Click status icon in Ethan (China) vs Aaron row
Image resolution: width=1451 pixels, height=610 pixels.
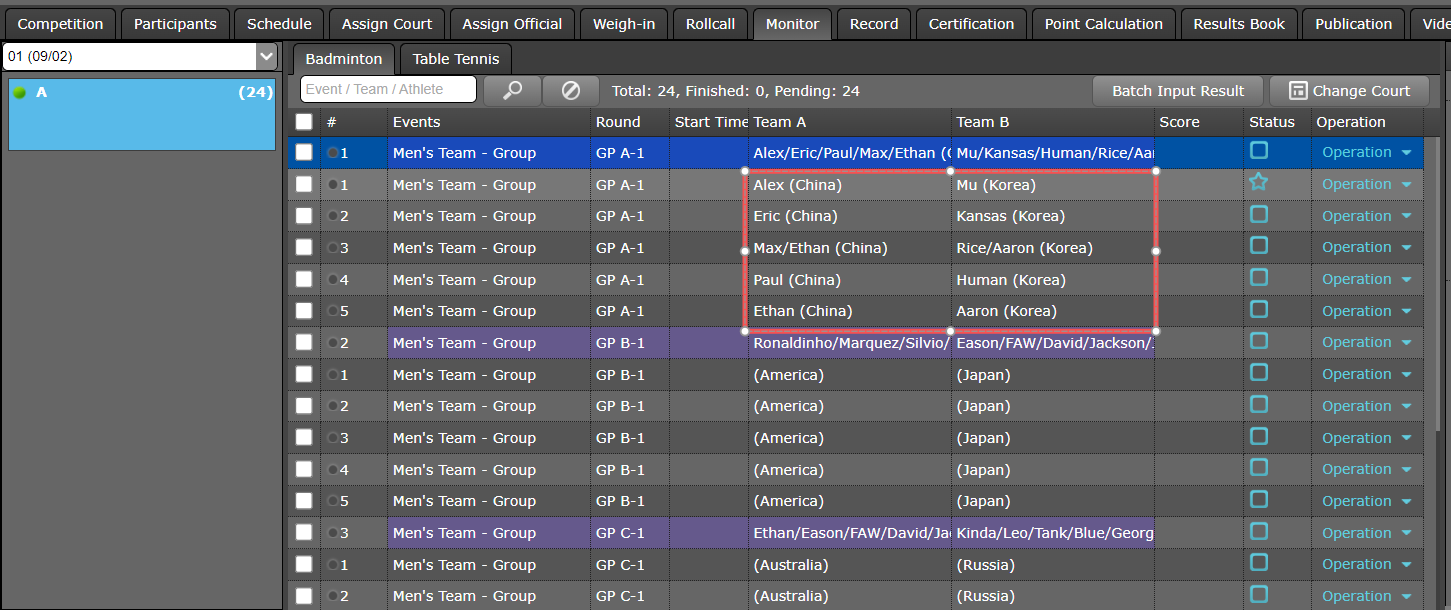(1259, 309)
